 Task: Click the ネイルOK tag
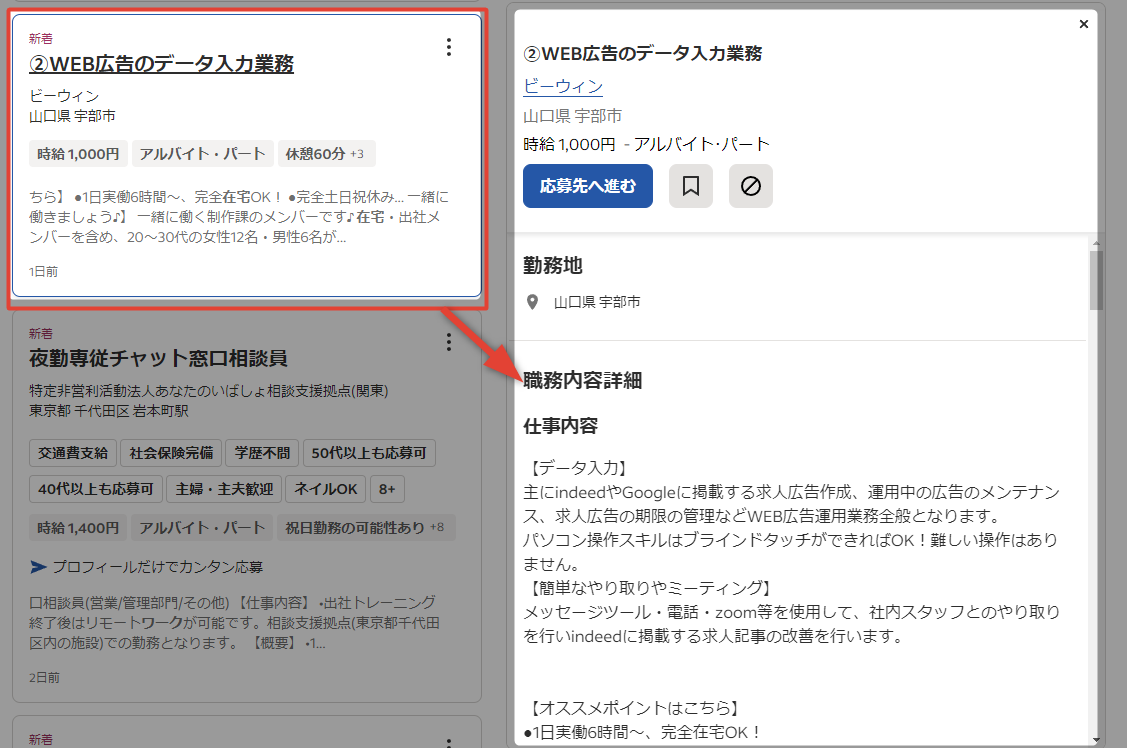[x=326, y=486]
